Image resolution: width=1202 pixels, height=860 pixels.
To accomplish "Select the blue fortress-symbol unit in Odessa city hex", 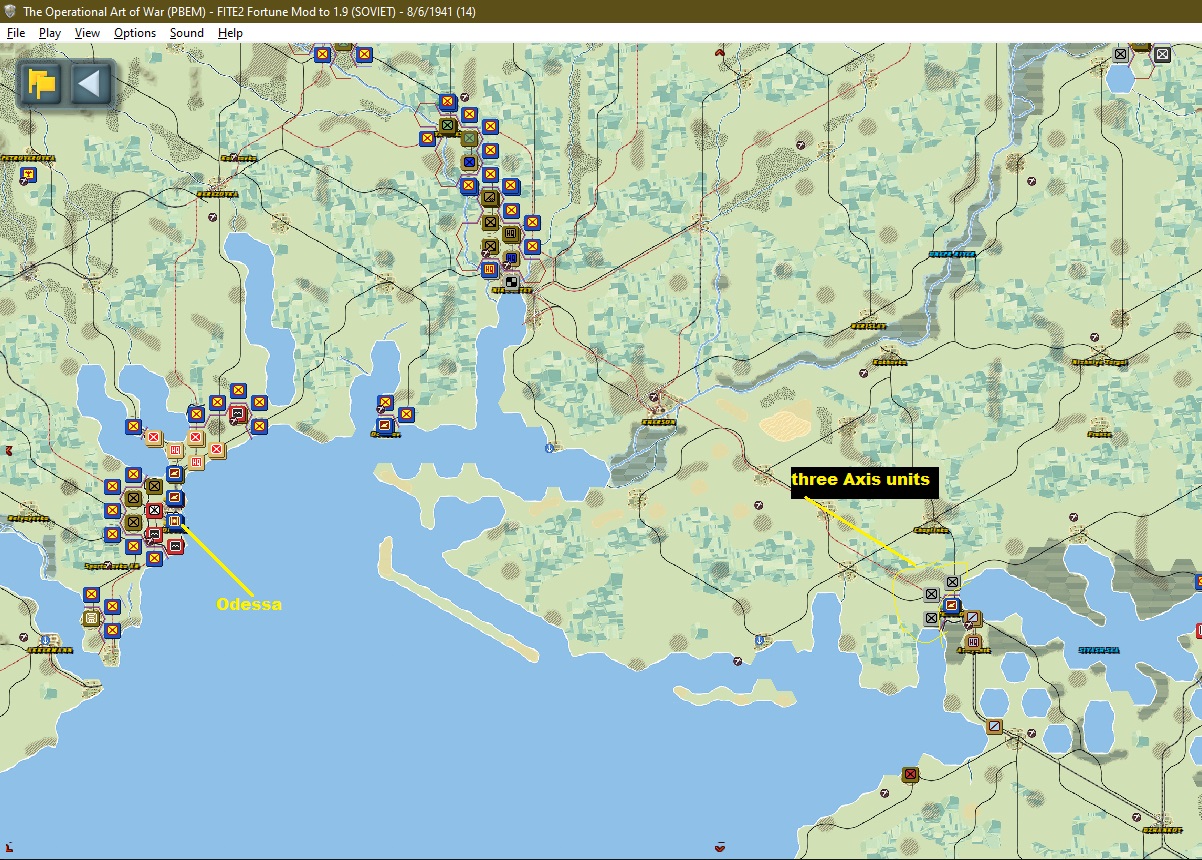I will point(175,521).
